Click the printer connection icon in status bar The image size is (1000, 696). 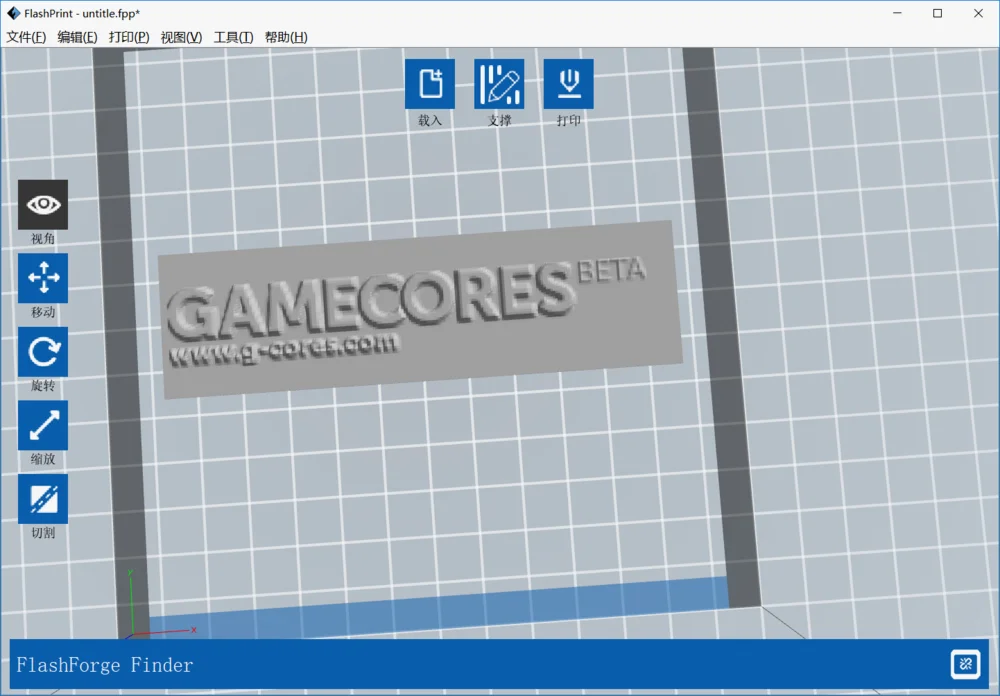966,664
